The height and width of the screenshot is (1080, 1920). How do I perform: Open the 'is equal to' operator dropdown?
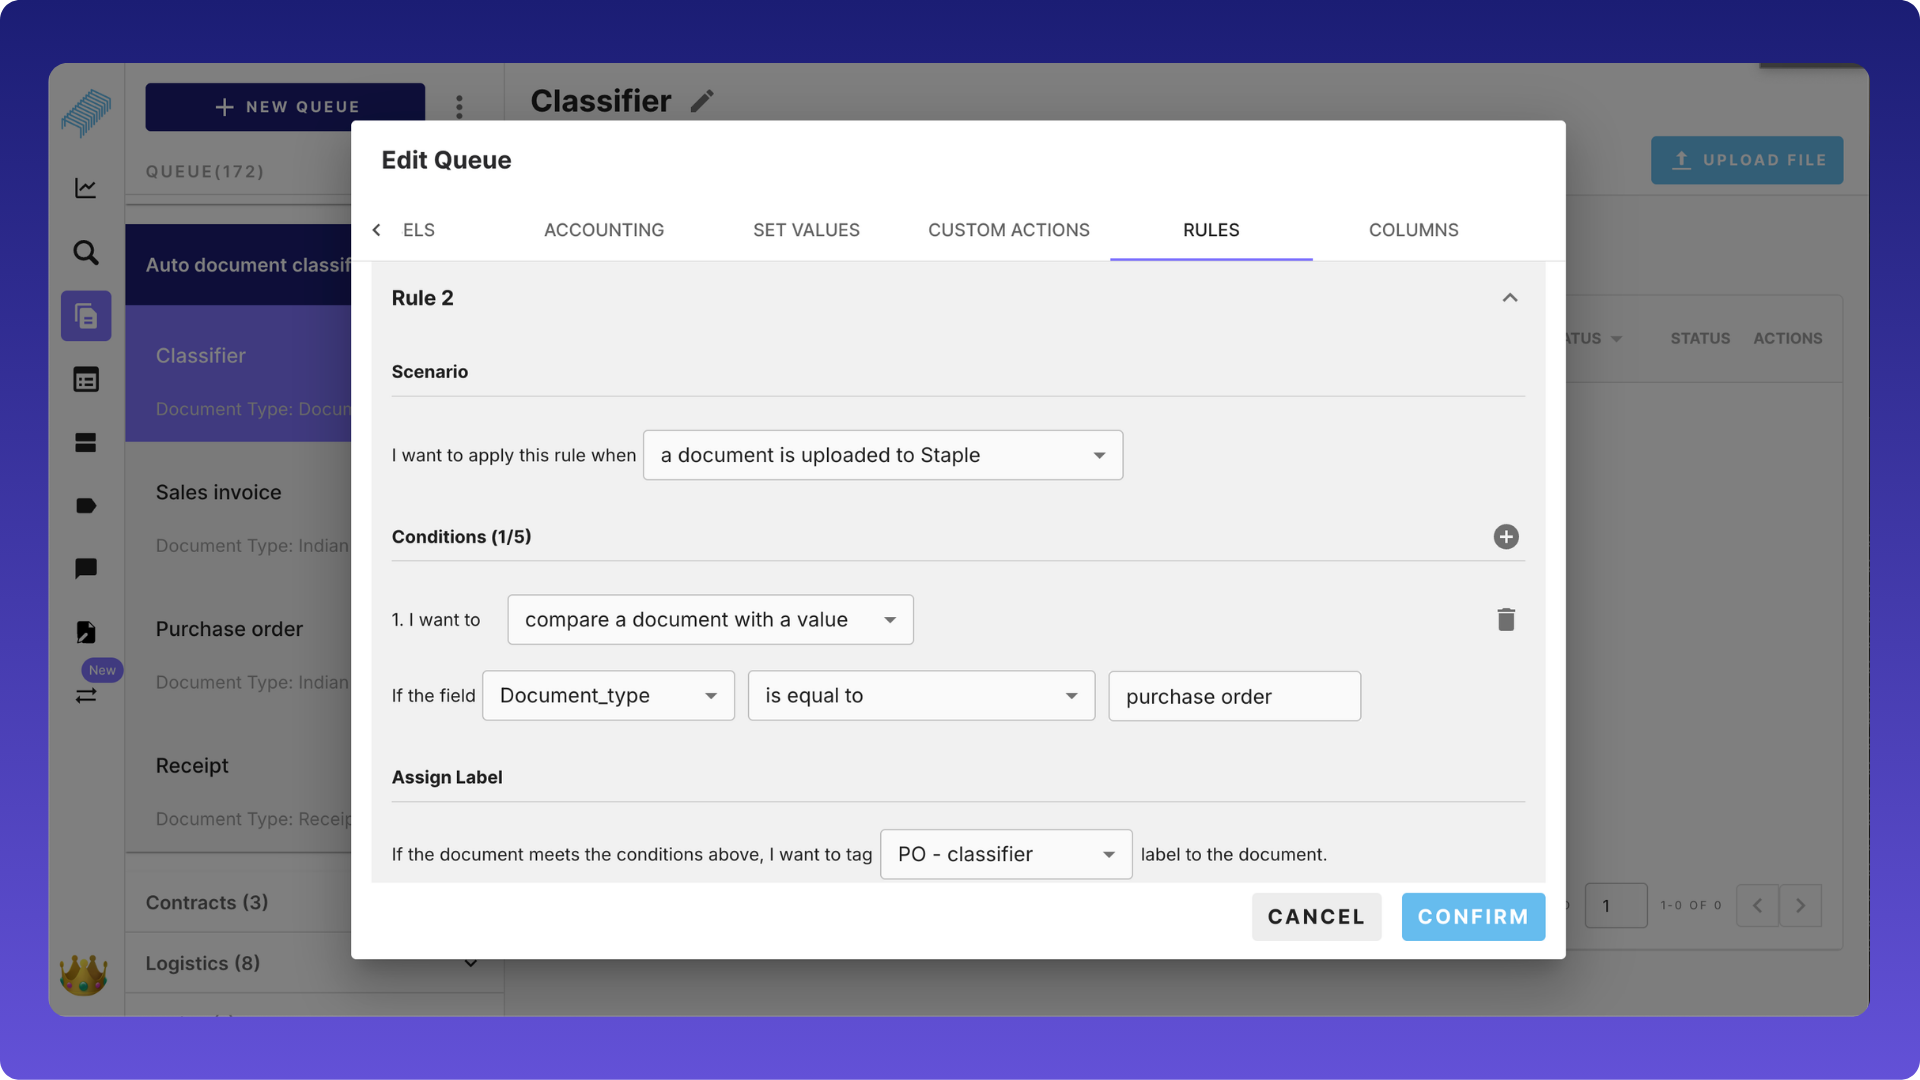pos(920,696)
